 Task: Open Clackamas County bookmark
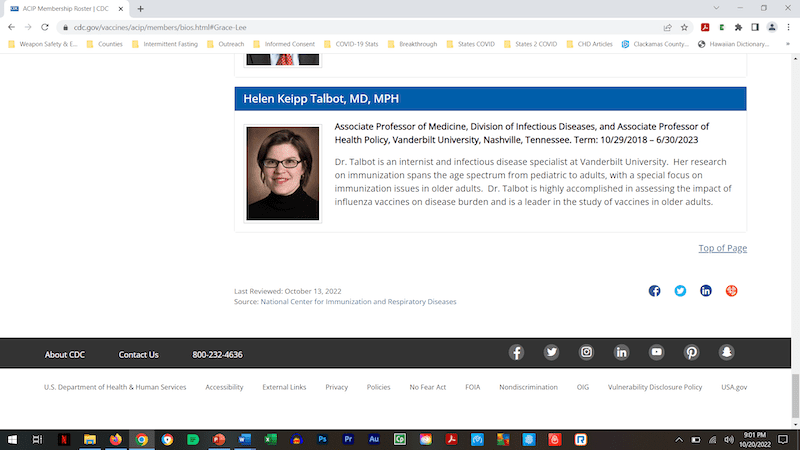click(655, 44)
